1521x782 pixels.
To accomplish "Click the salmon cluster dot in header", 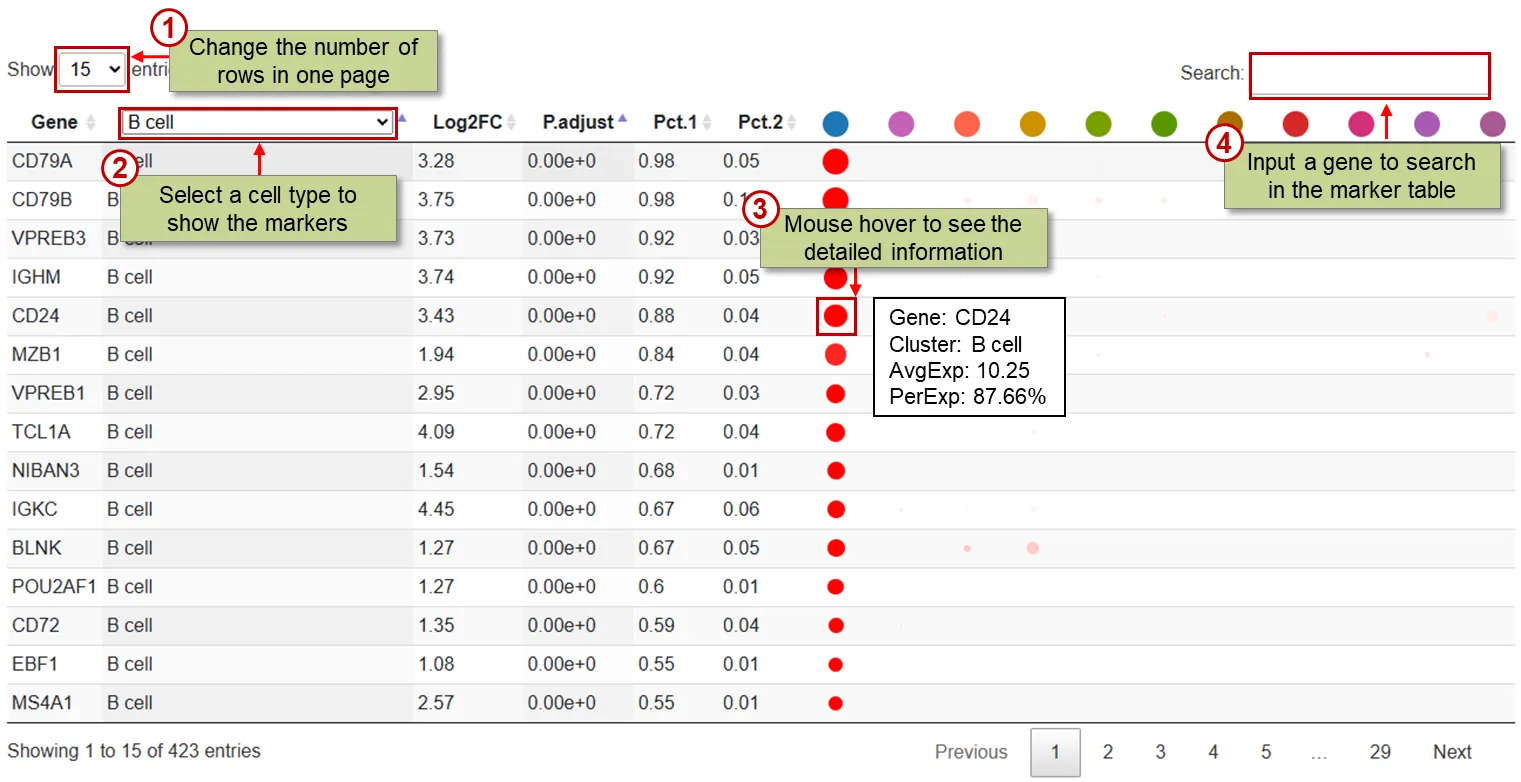I will pyautogui.click(x=967, y=124).
